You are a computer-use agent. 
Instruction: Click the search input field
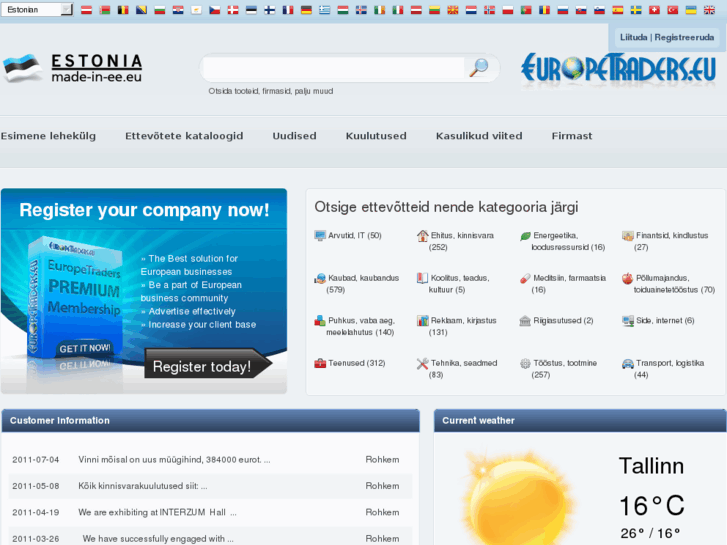(334, 68)
